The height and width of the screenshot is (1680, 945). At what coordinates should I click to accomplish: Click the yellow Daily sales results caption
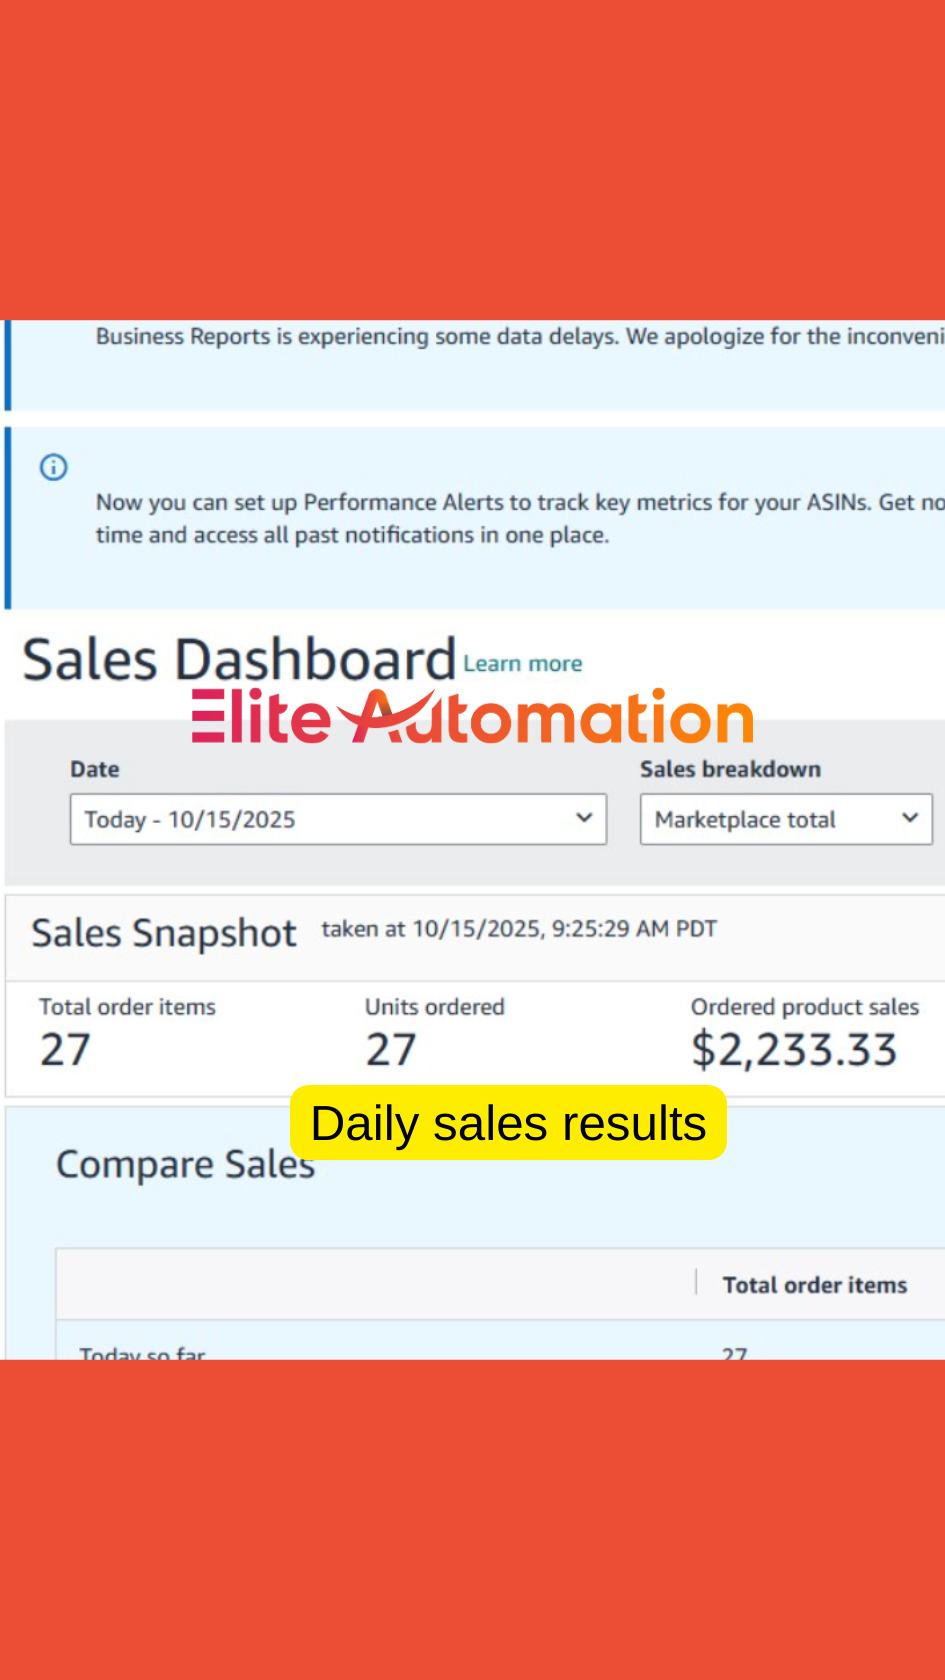click(x=508, y=1123)
